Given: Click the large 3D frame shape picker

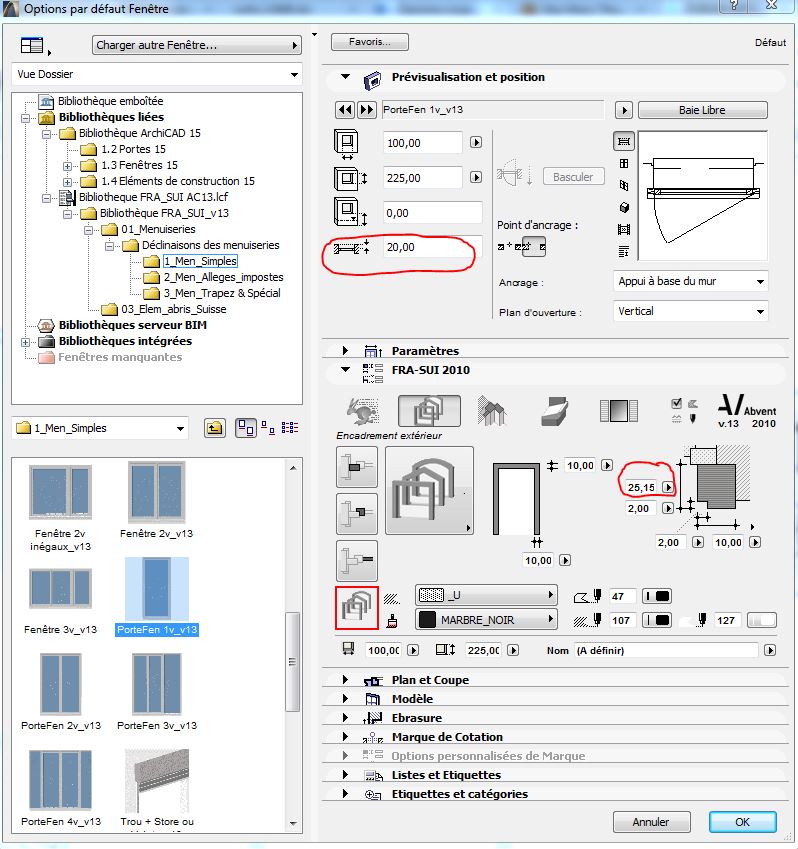Looking at the screenshot, I should click(429, 491).
